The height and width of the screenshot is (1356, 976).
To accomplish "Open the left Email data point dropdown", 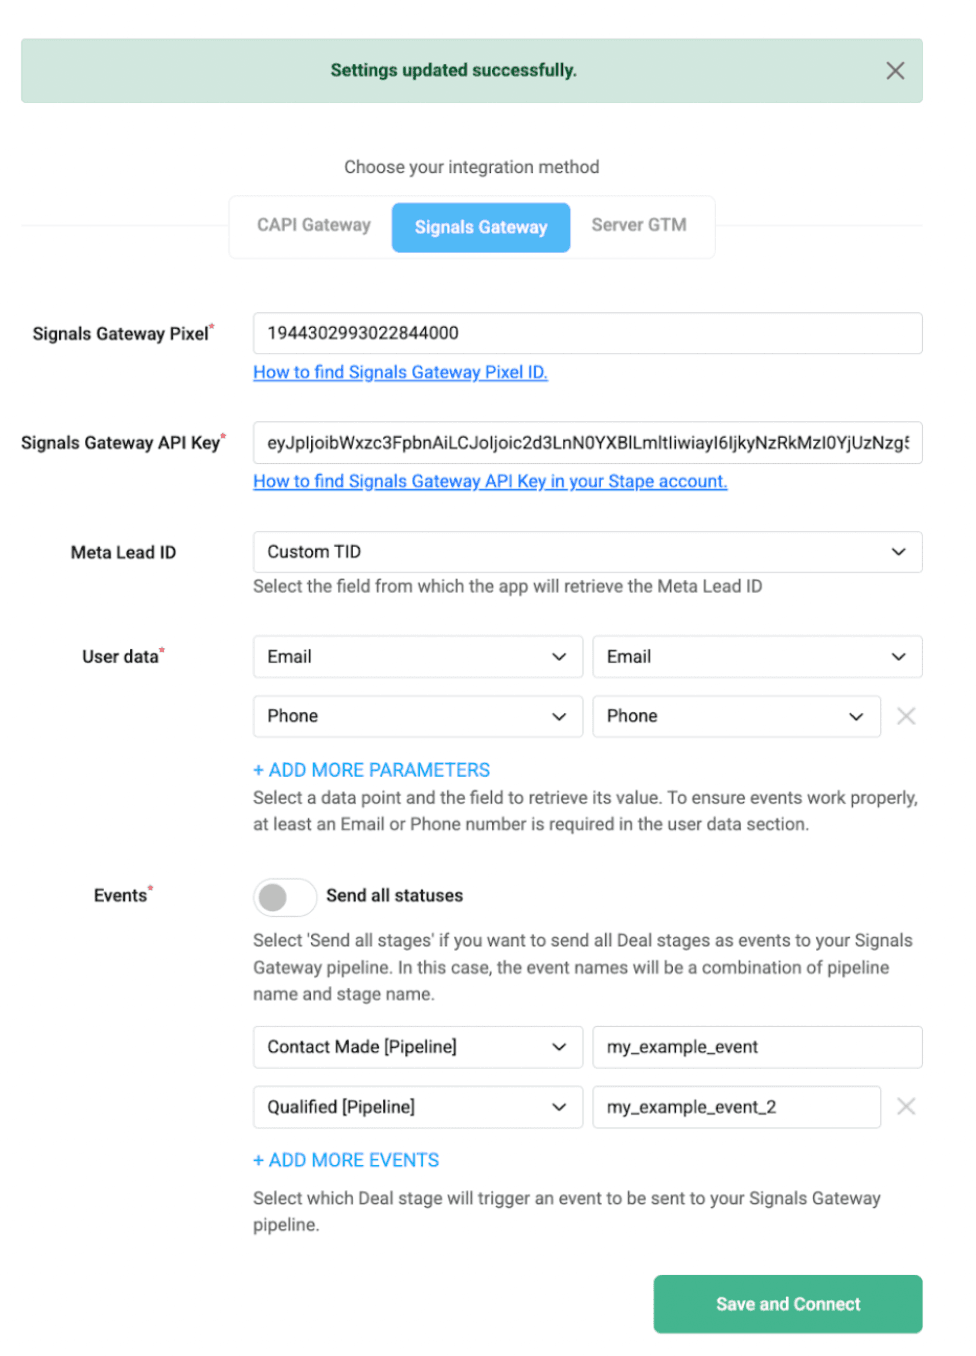I will [x=417, y=657].
